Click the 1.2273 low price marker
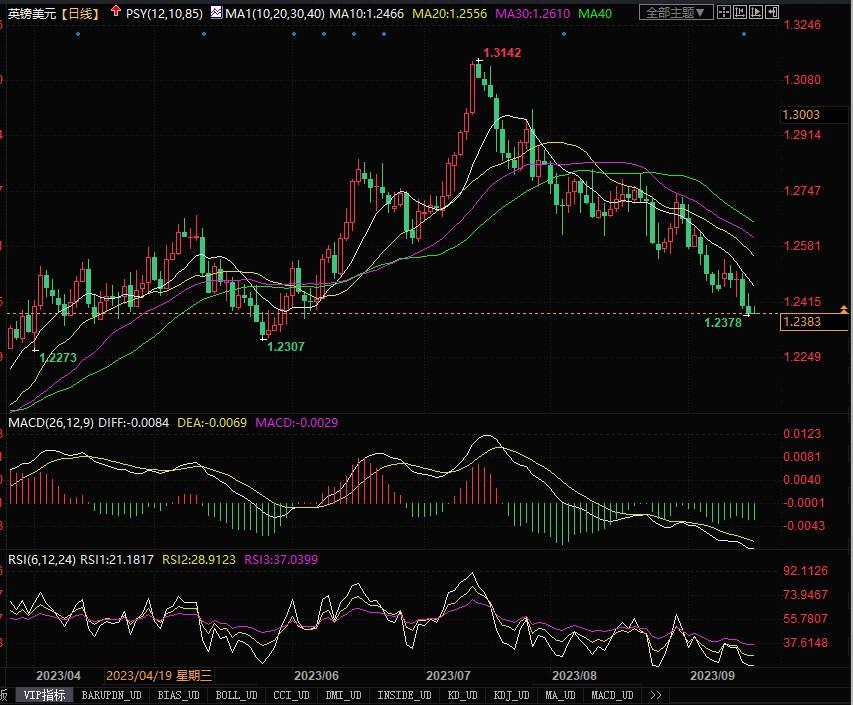The width and height of the screenshot is (853, 705). [58, 357]
